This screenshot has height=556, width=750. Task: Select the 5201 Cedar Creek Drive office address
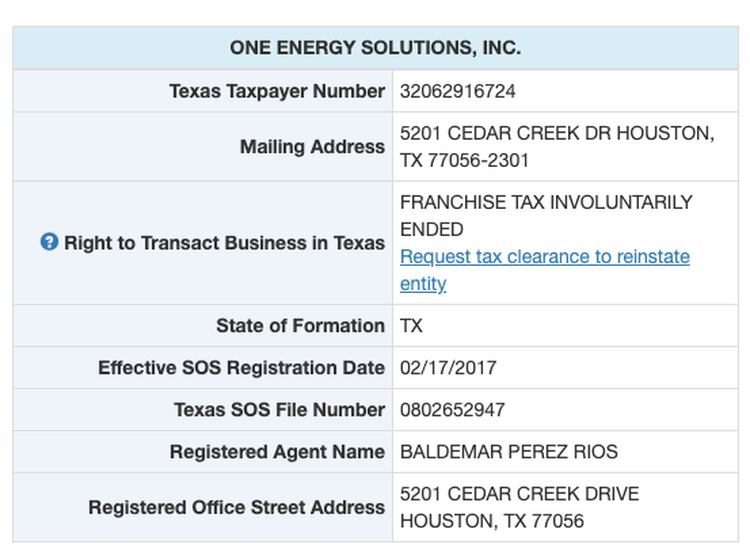pyautogui.click(x=519, y=507)
